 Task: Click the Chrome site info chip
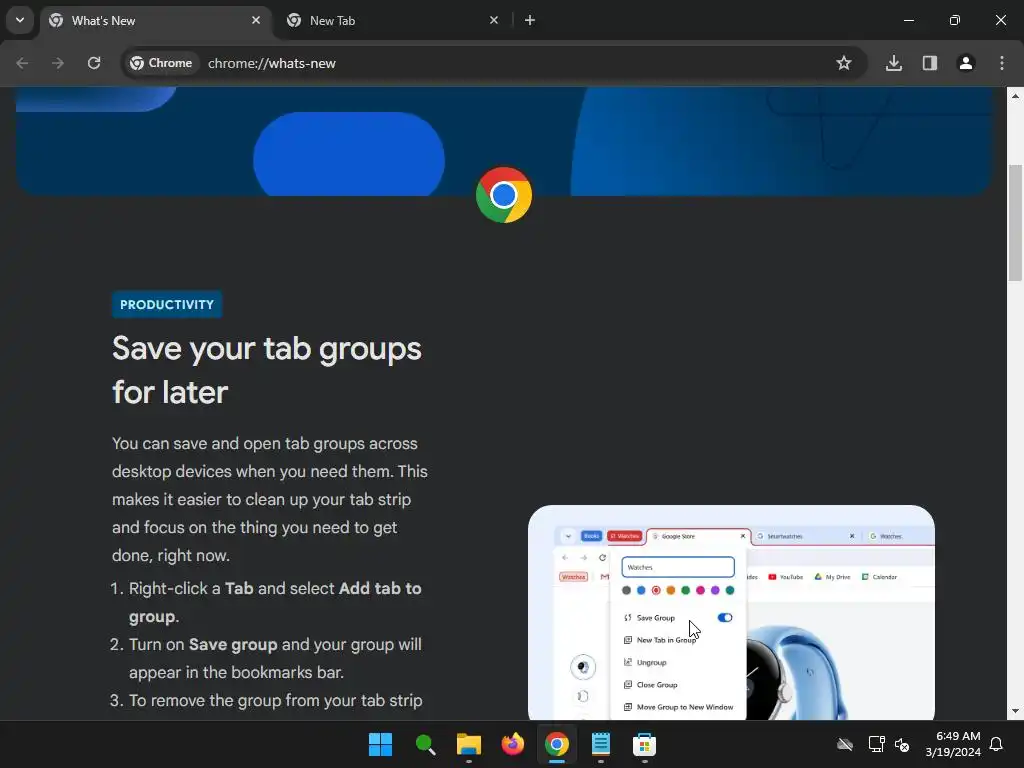(x=161, y=63)
